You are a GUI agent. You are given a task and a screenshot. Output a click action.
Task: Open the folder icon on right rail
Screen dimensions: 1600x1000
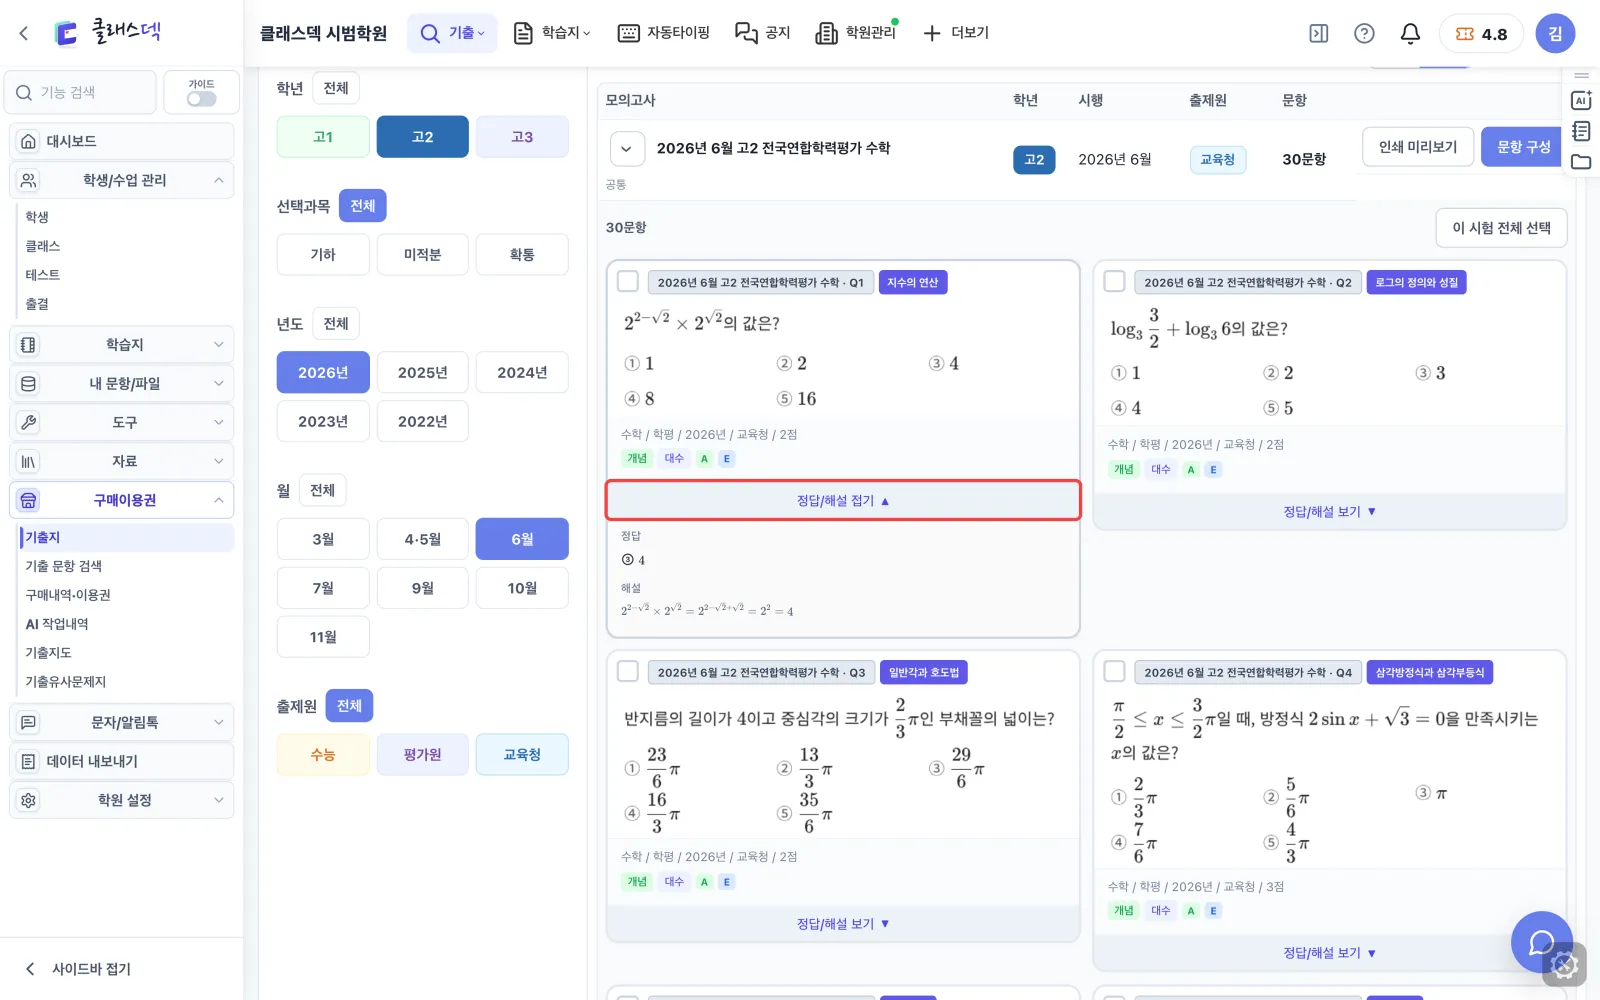coord(1581,162)
